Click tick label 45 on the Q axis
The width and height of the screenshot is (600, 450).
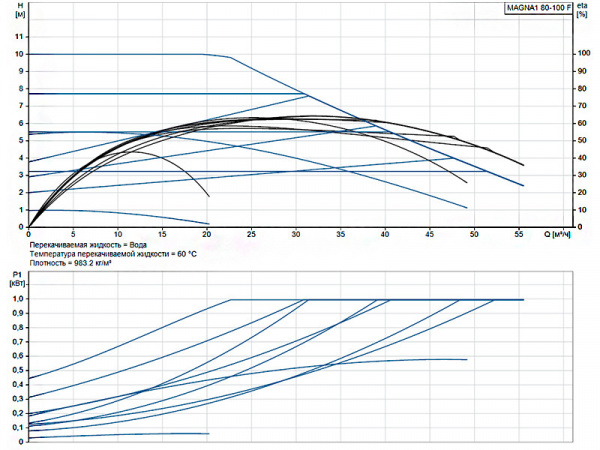431,236
